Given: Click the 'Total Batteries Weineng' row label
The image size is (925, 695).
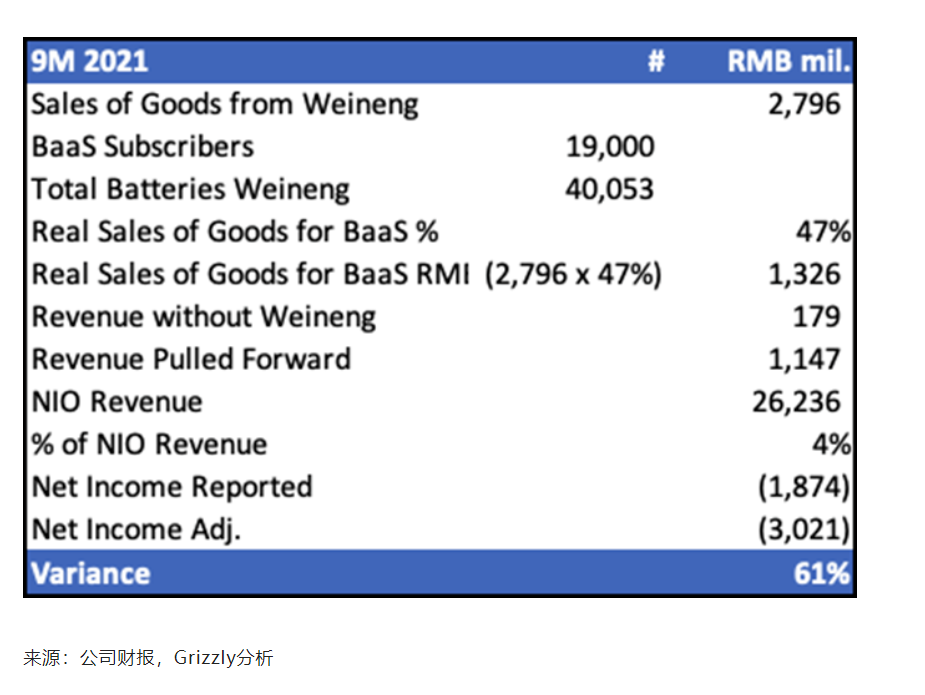Looking at the screenshot, I should tap(190, 189).
